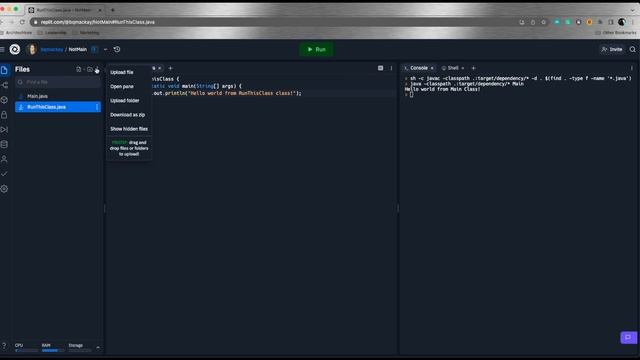This screenshot has height=360, width=640.
Task: Open the browser profile avatar
Action: tap(622, 22)
